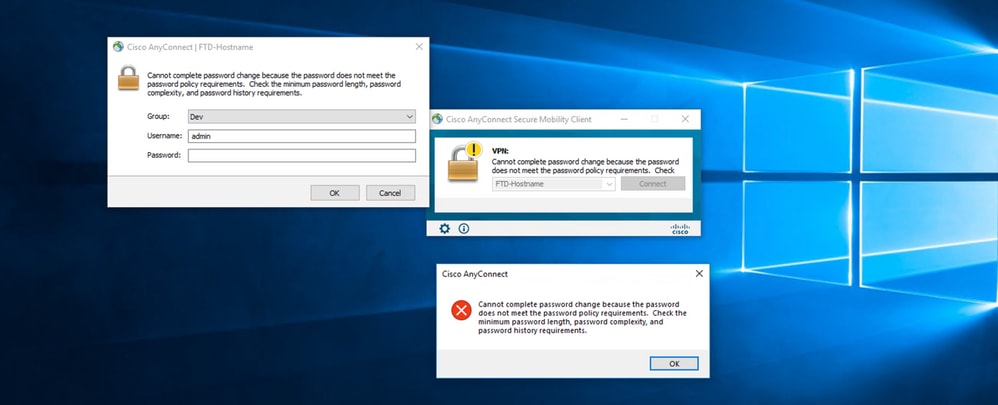
Task: Click the 'Cisco AnyConnect | FTD-Hostname' window title
Action: [190, 47]
